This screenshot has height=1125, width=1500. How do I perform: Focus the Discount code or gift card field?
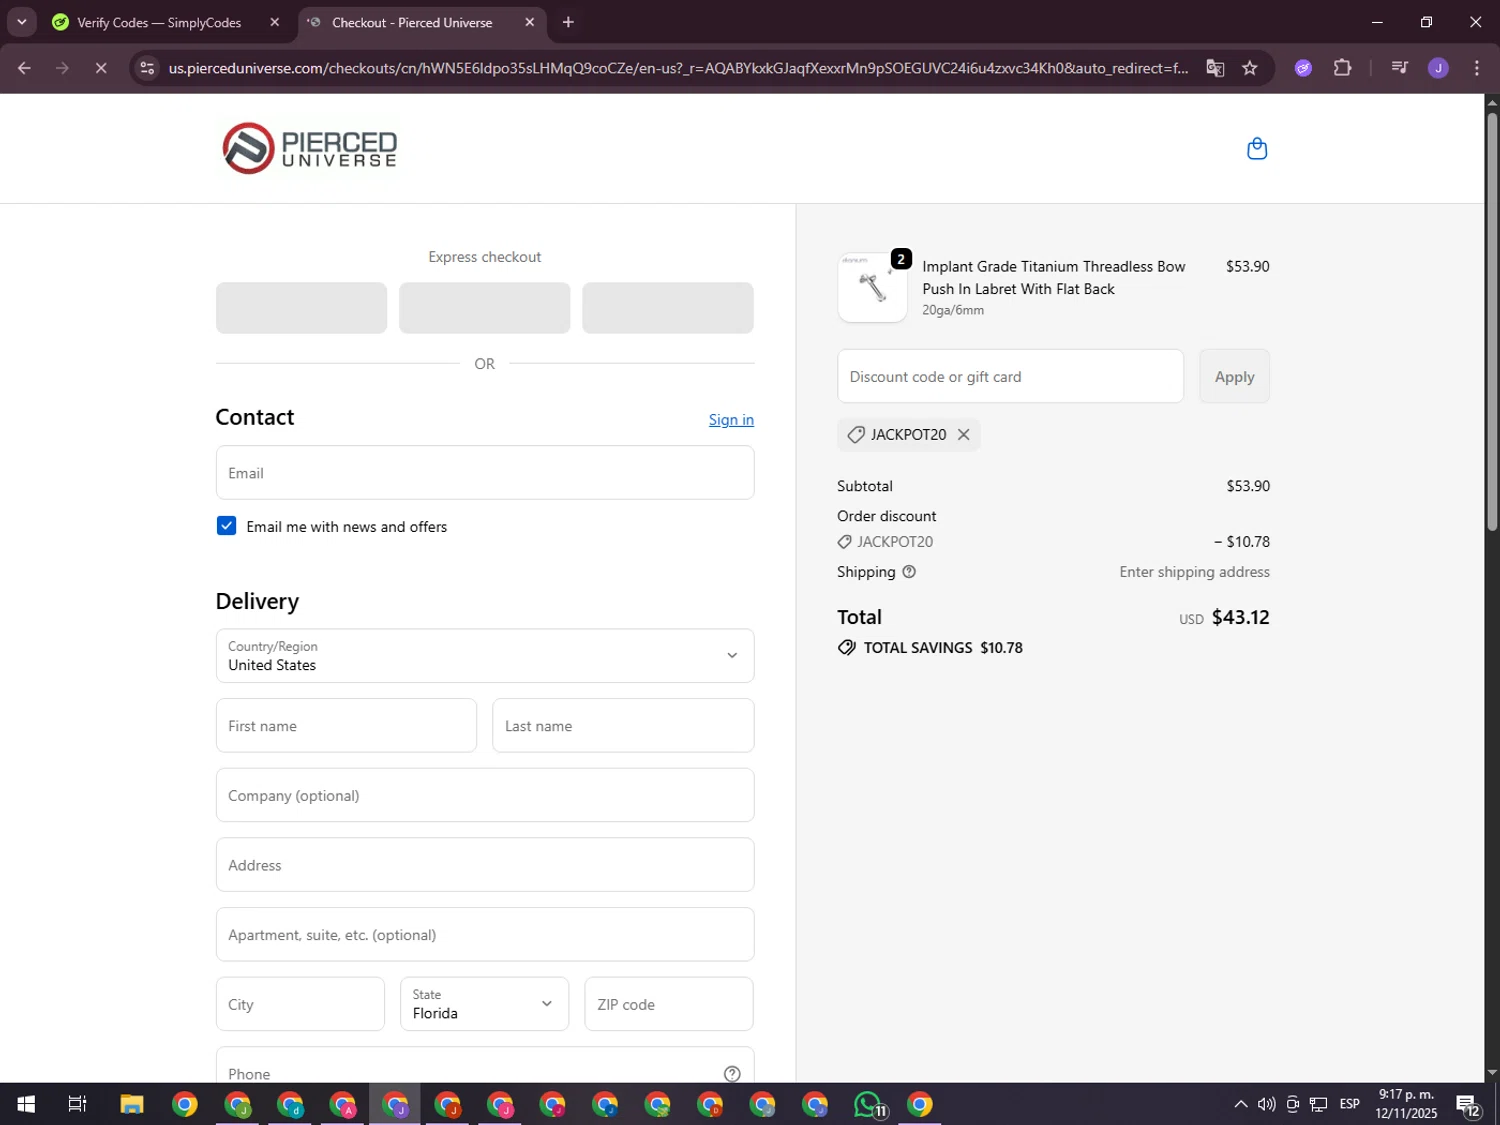[x=1010, y=376]
